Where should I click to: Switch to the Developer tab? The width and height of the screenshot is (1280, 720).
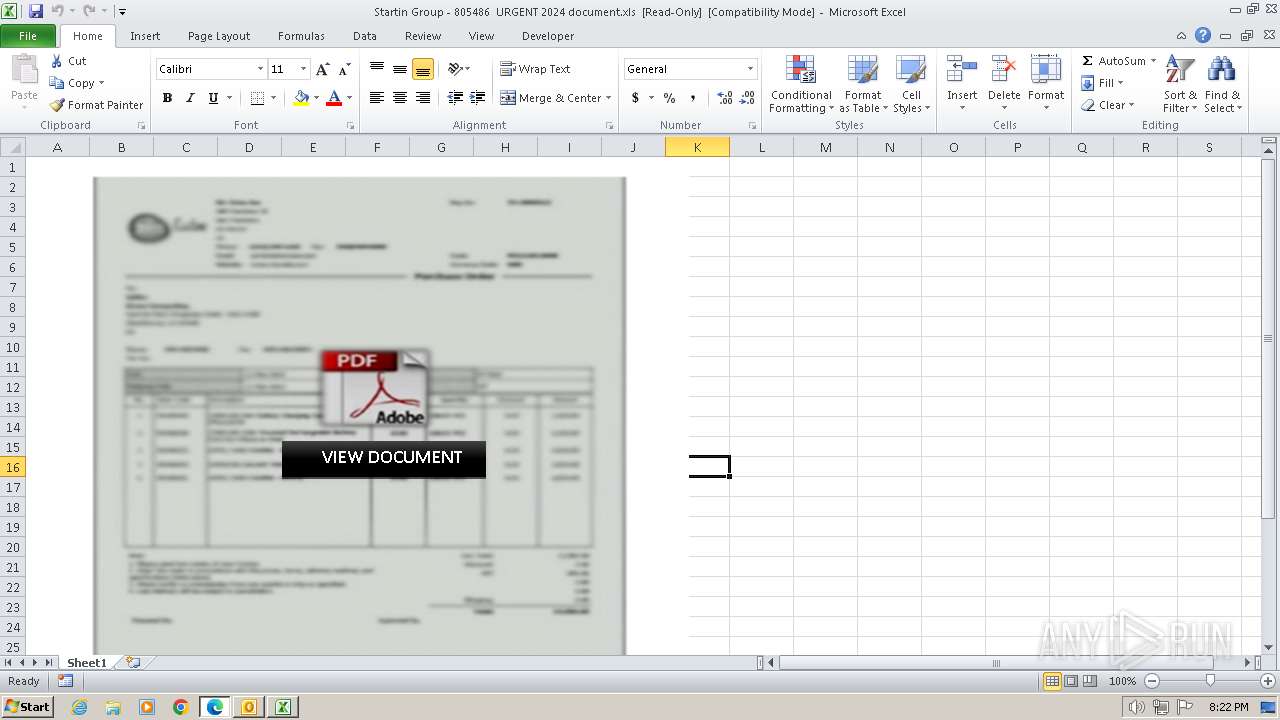(548, 36)
